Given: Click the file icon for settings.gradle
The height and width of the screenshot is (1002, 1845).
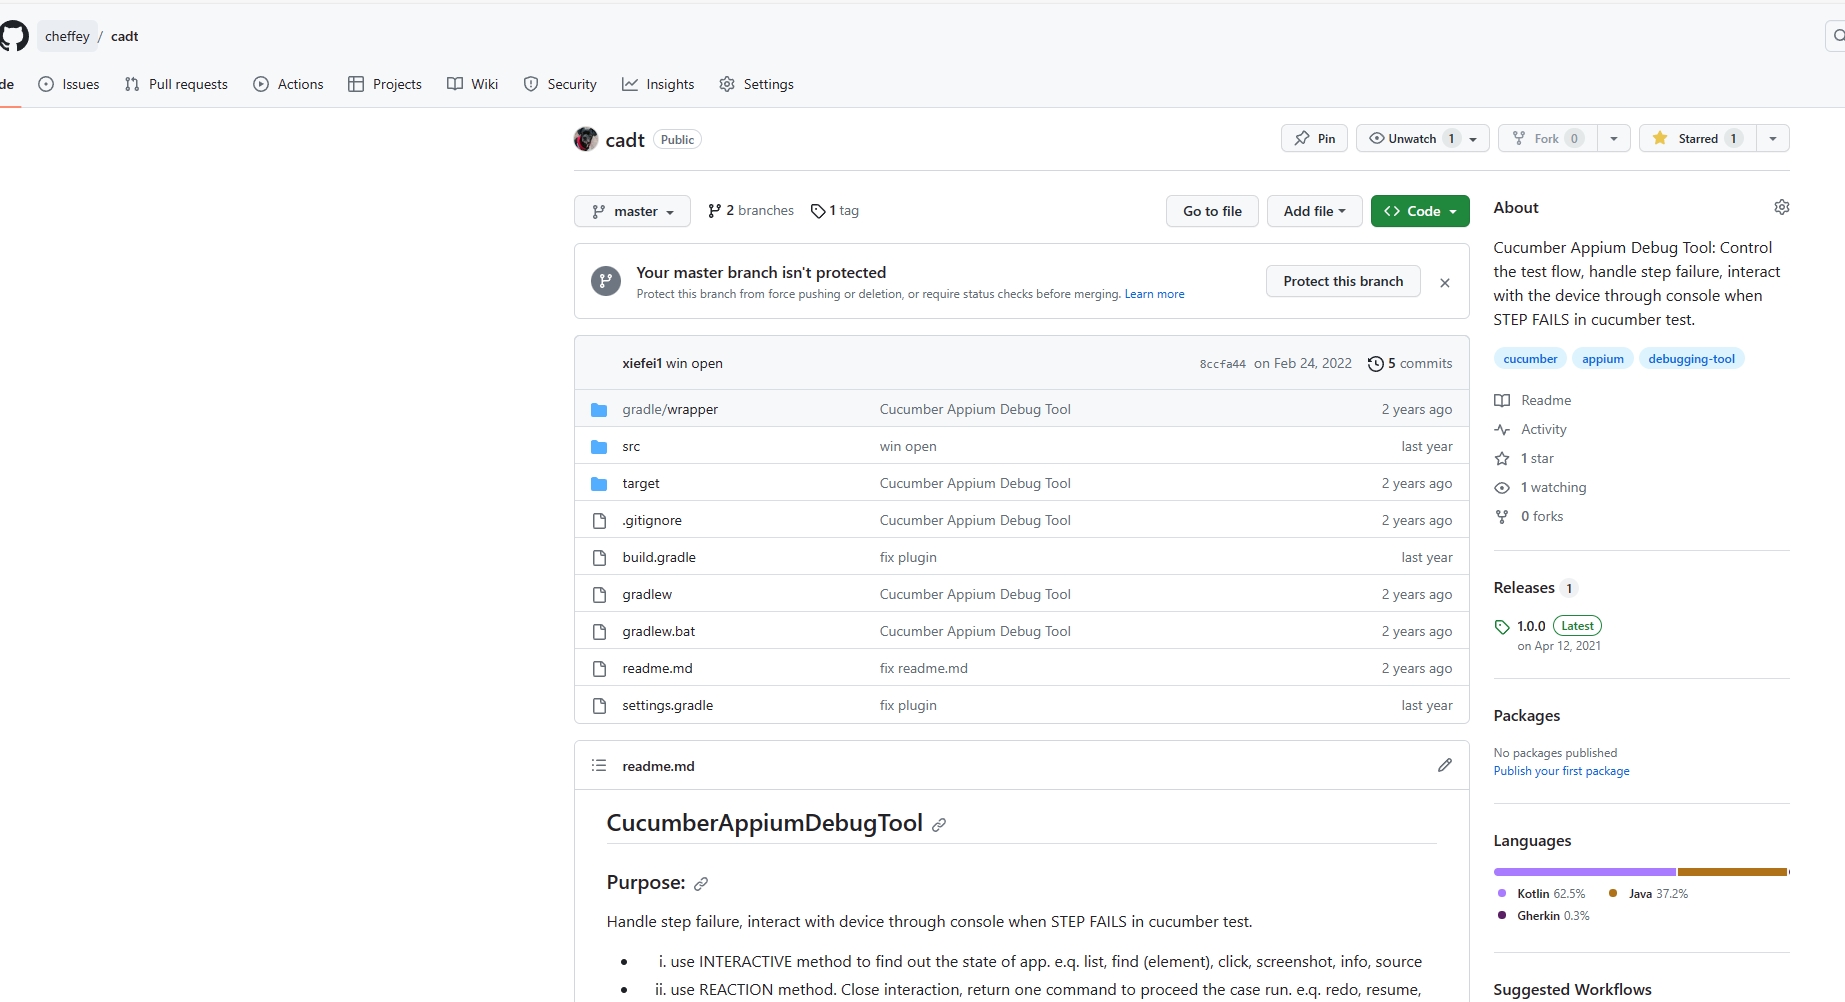Looking at the screenshot, I should click(x=599, y=706).
